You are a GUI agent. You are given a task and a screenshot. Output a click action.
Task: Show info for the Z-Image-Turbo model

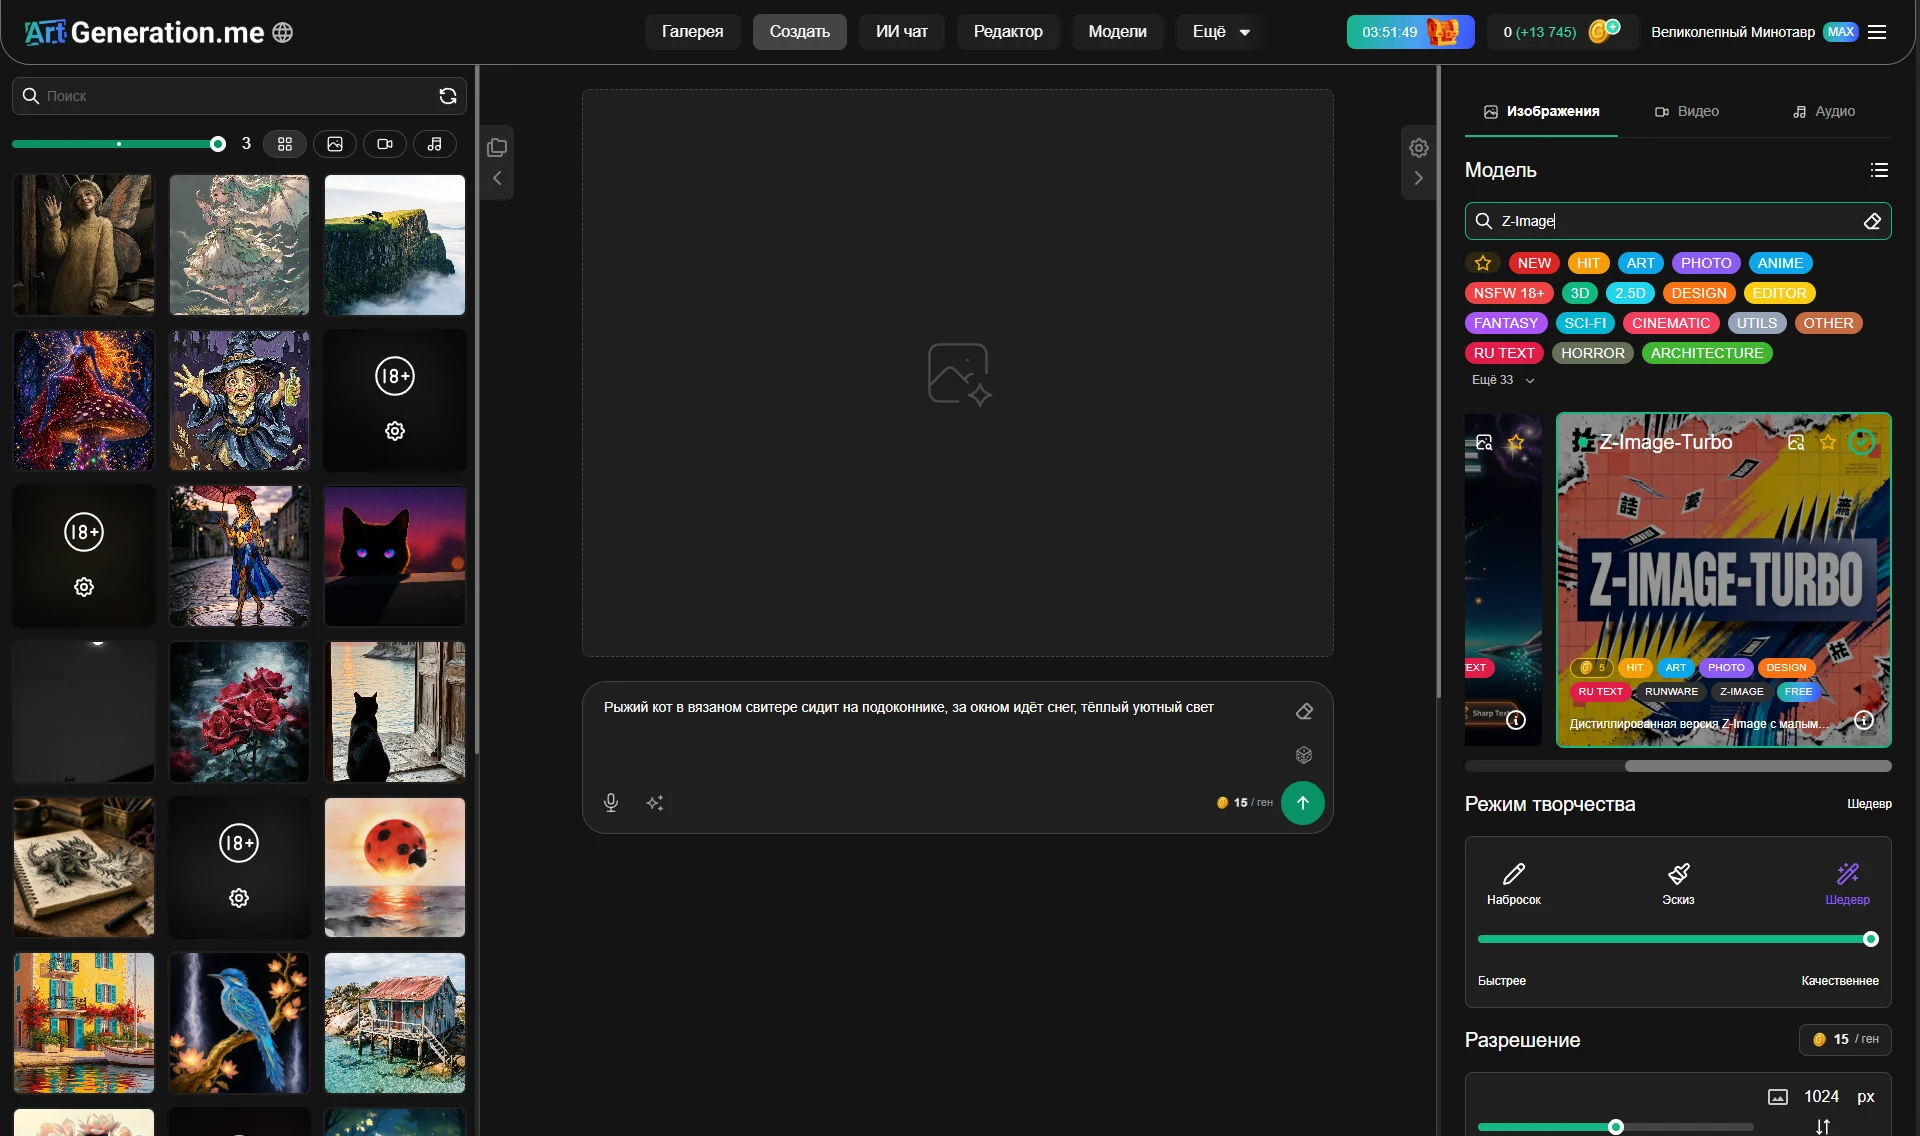1864,720
